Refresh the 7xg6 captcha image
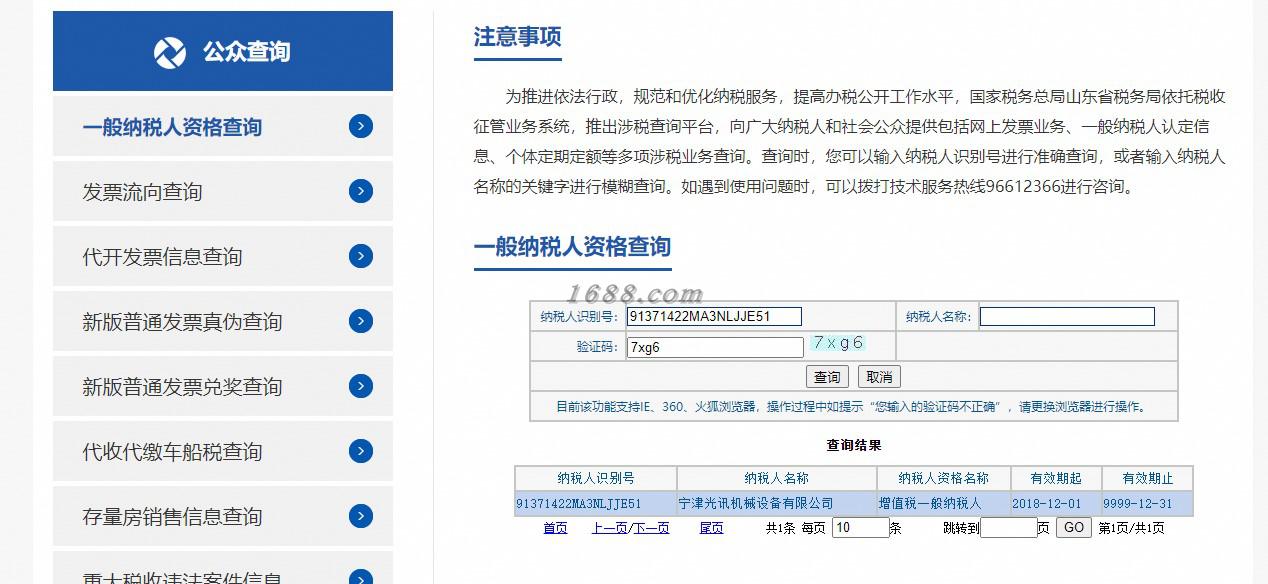Viewport: 1268px width, 584px height. (838, 343)
